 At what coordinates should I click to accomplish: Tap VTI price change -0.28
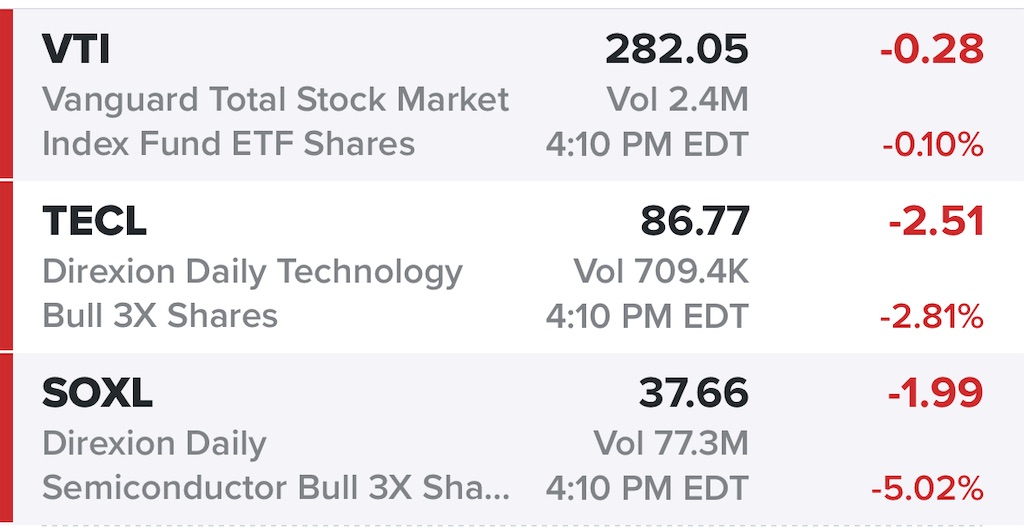[932, 49]
